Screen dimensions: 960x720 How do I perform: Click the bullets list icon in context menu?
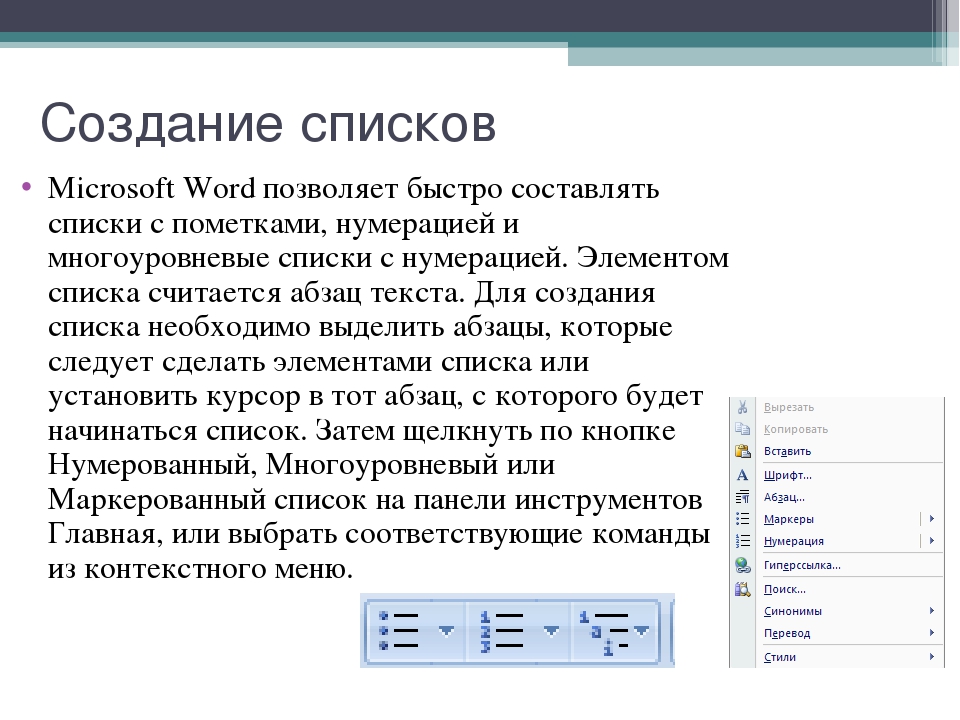742,519
